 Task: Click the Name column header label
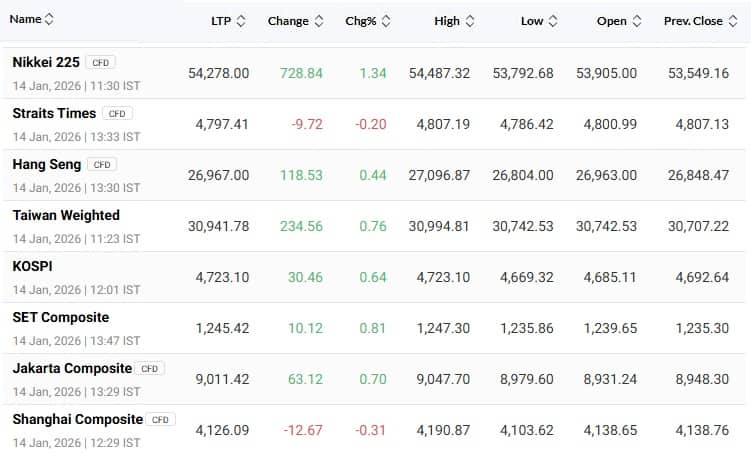coord(25,19)
